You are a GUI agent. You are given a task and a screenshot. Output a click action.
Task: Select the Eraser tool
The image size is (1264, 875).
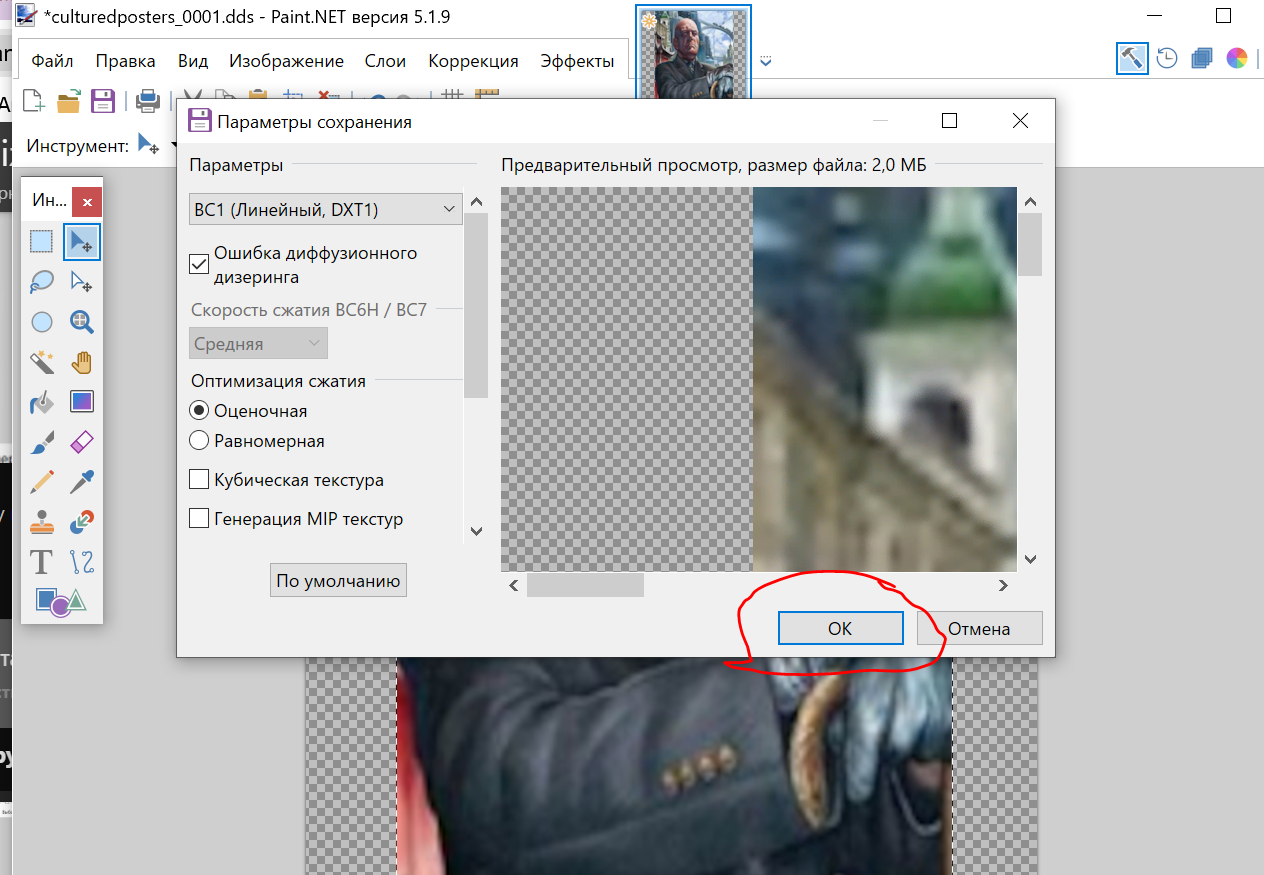[82, 442]
